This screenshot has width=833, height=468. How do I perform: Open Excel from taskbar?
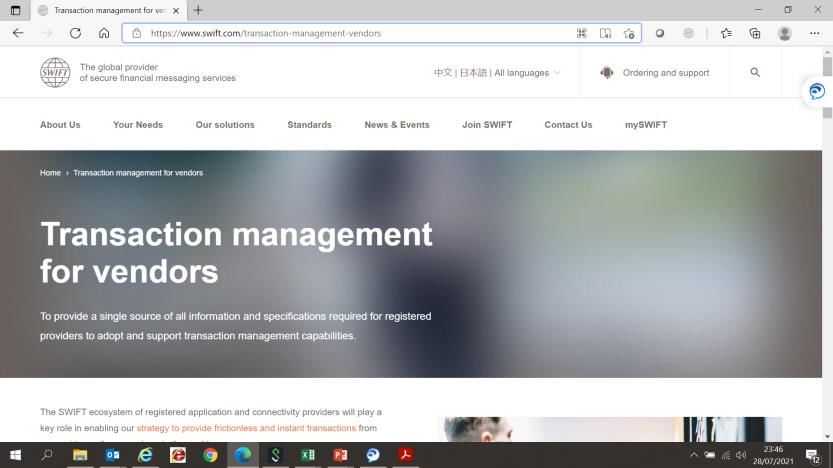[308, 455]
